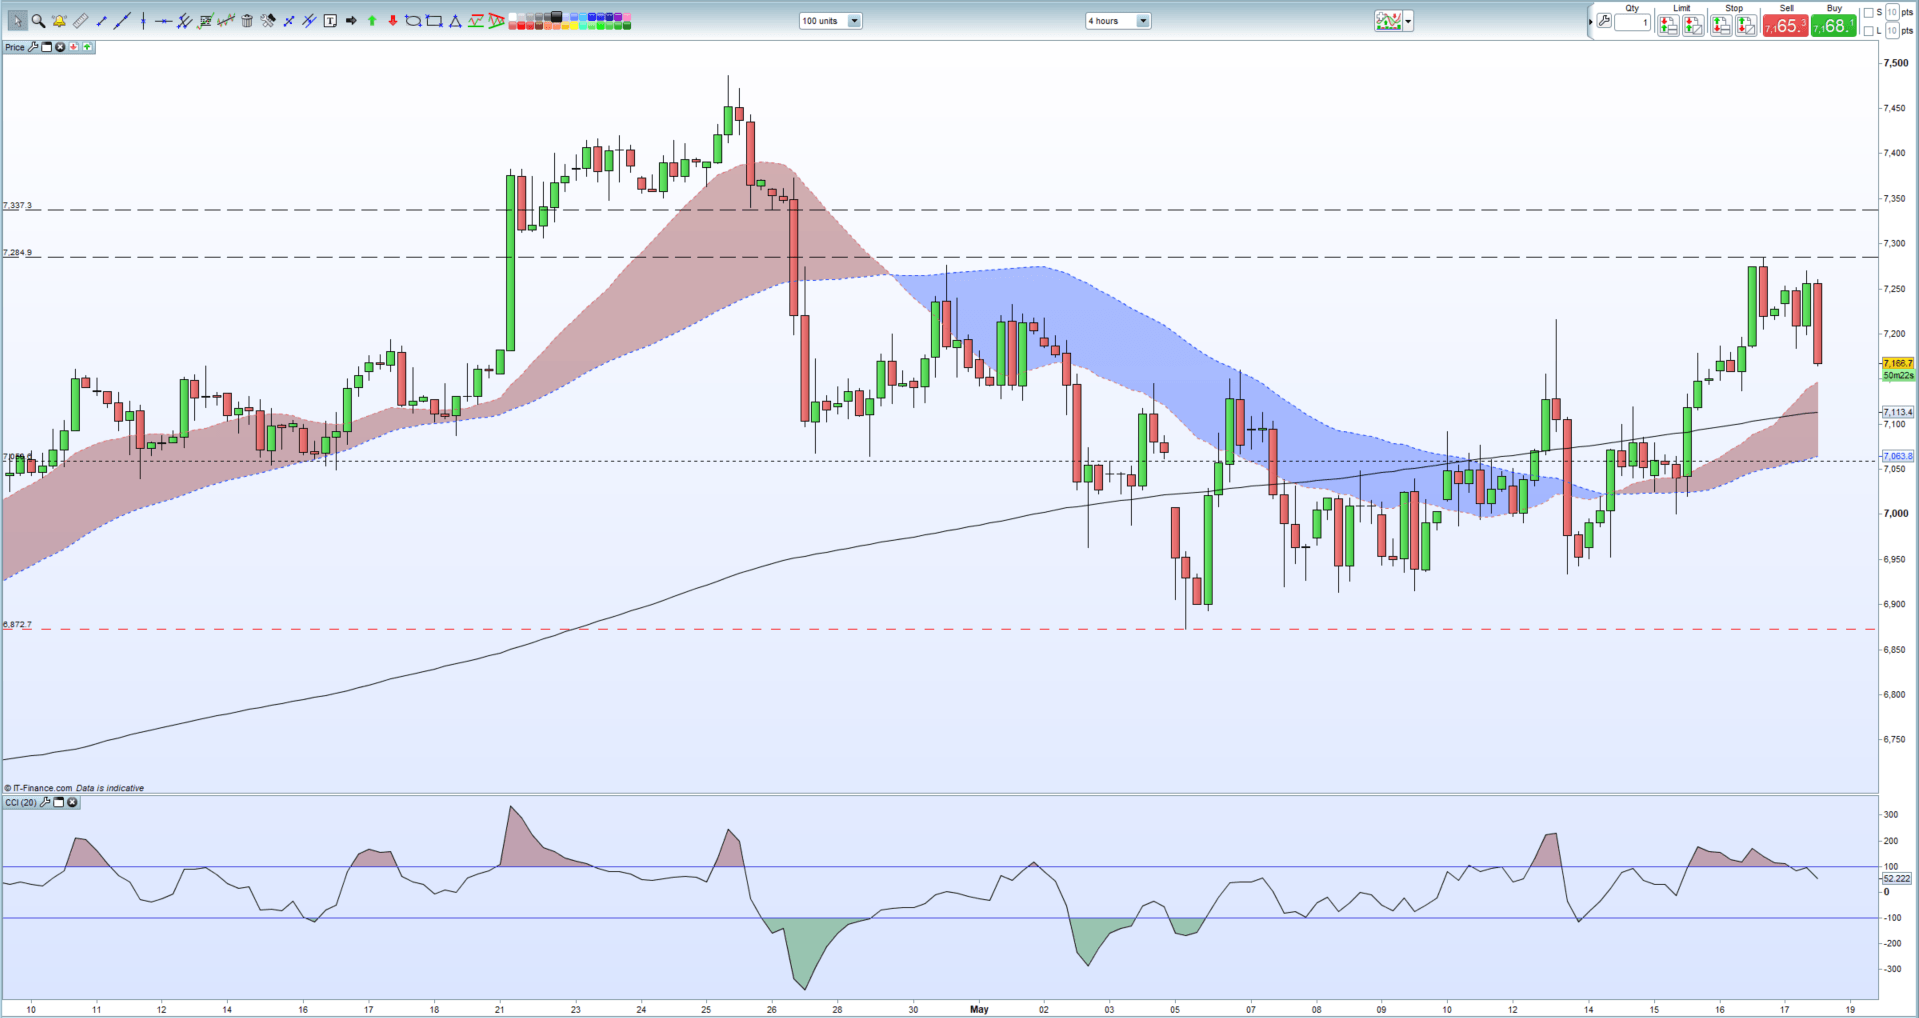
Task: Click first Stop order button
Action: (x=1721, y=26)
